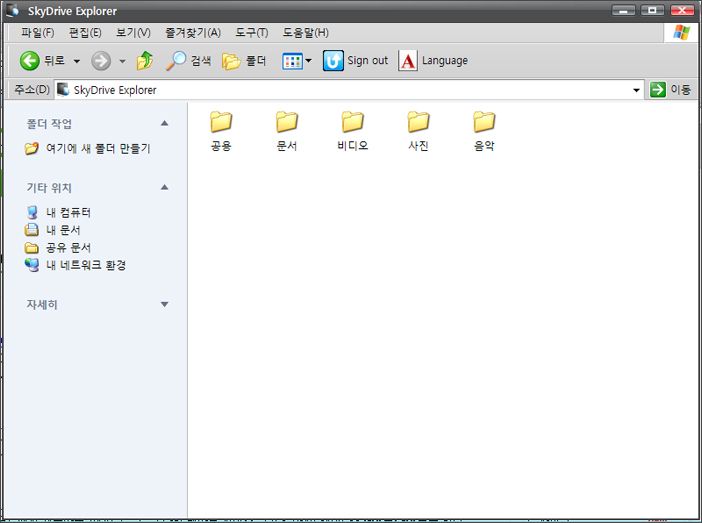Click the 이동 go button
This screenshot has height=523, width=702.
click(x=670, y=90)
